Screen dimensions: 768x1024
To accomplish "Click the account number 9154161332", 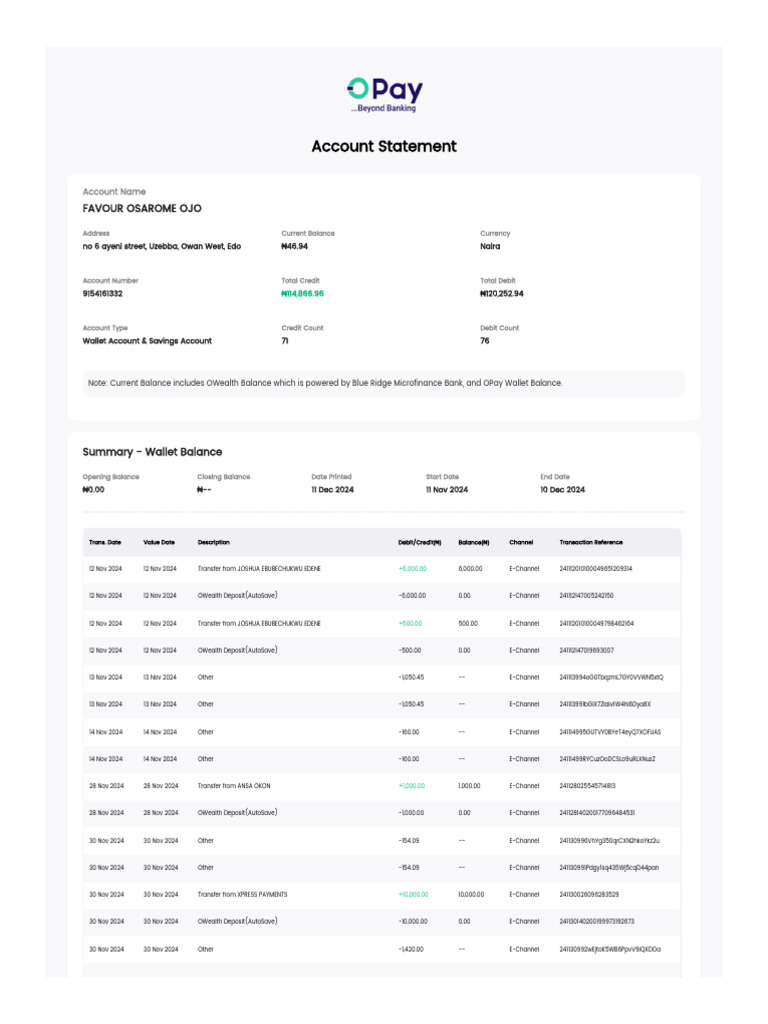I will (x=103, y=294).
